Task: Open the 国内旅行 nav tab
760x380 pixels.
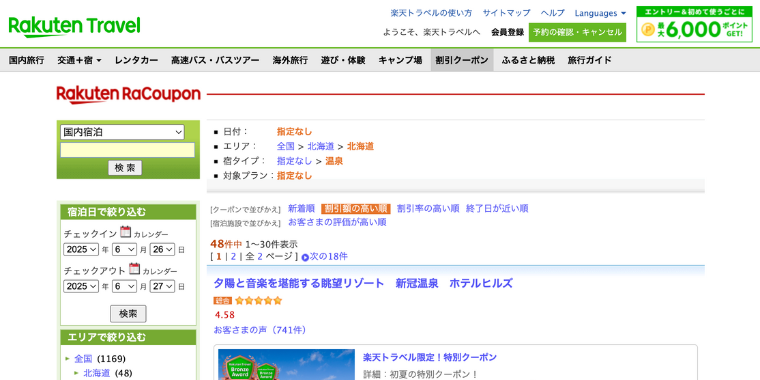Action: pyautogui.click(x=26, y=61)
